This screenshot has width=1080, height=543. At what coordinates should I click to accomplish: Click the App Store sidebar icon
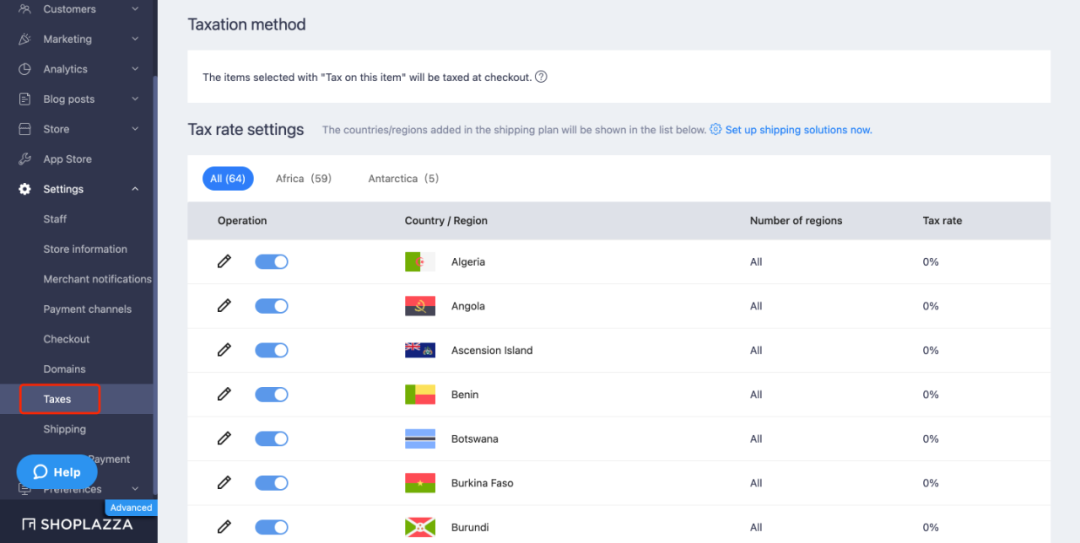25,159
